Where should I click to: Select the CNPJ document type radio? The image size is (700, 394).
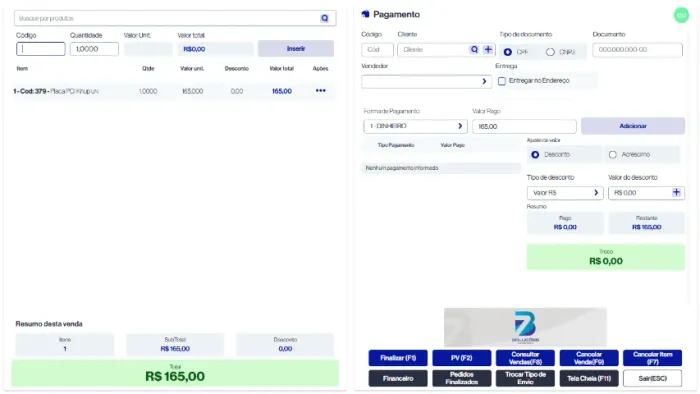[550, 52]
